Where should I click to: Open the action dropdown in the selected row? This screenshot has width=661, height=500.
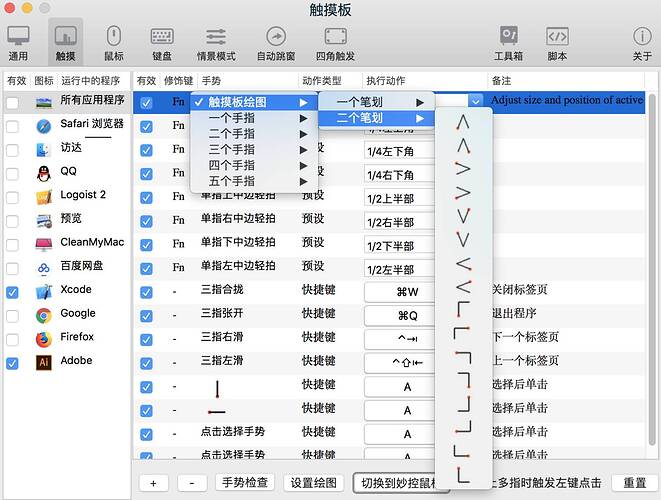pyautogui.click(x=475, y=101)
